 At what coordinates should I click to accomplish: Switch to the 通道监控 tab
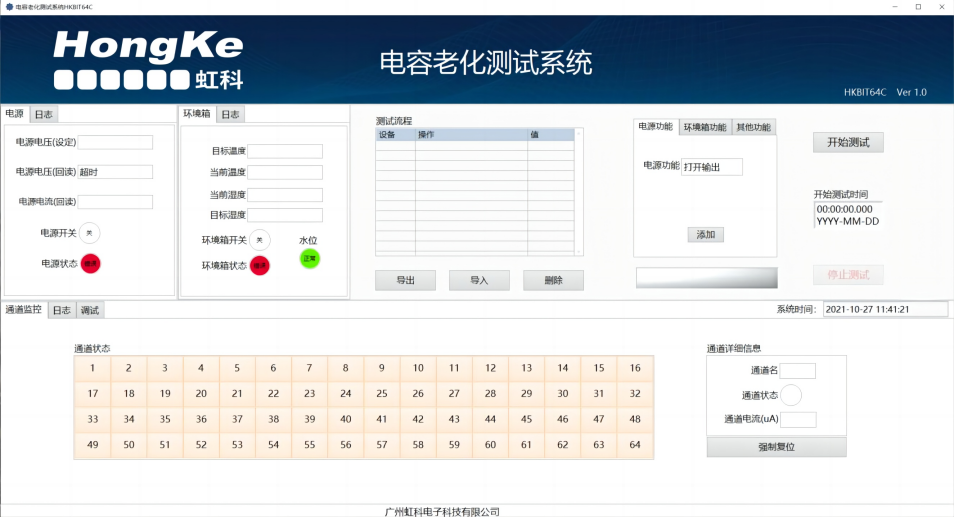pyautogui.click(x=24, y=310)
